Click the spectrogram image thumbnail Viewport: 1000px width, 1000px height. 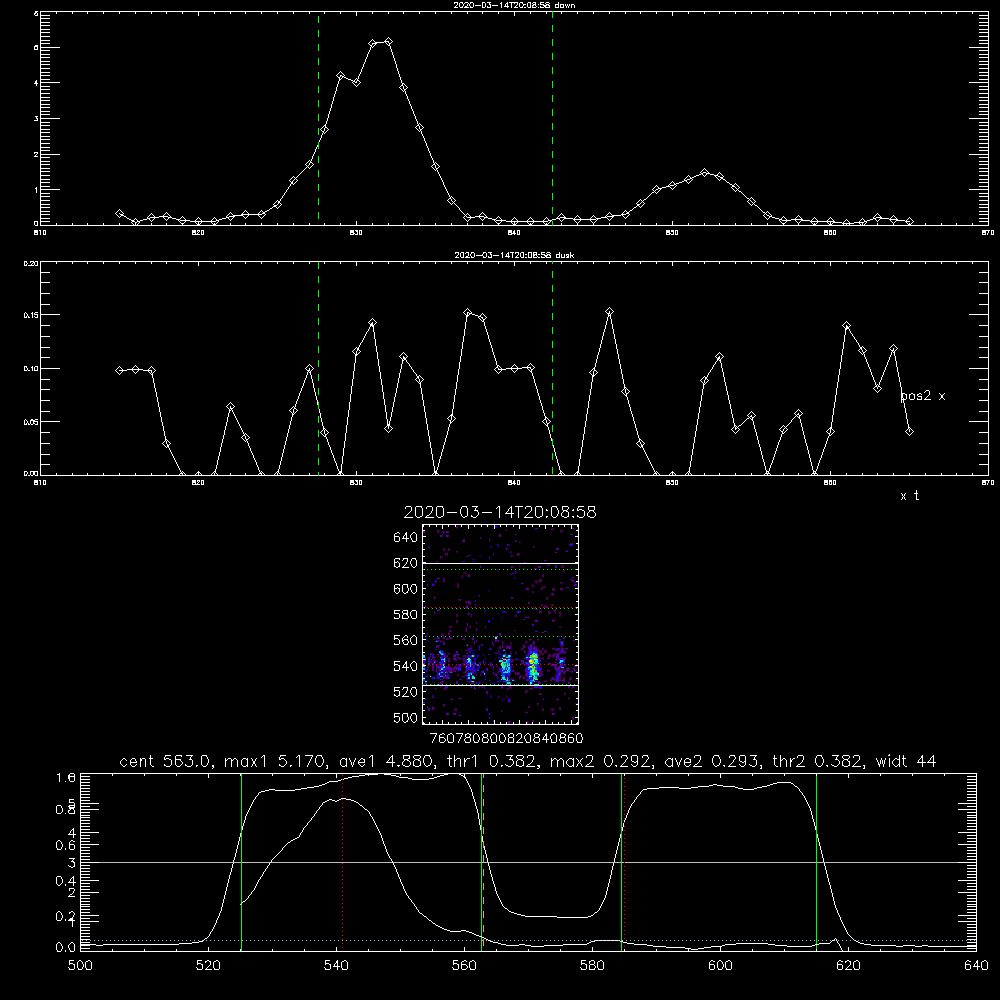tap(501, 624)
